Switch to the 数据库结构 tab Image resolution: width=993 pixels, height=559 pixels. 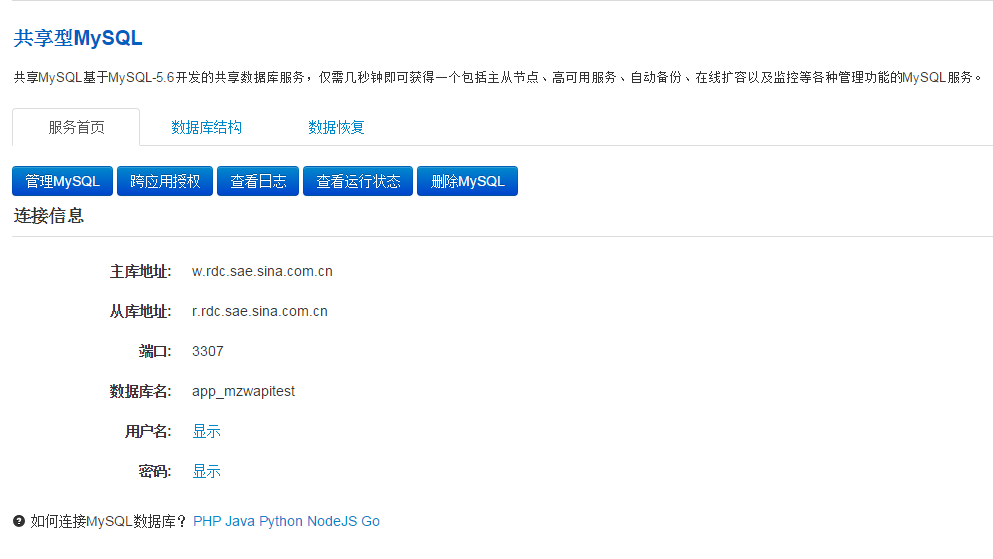click(x=206, y=127)
